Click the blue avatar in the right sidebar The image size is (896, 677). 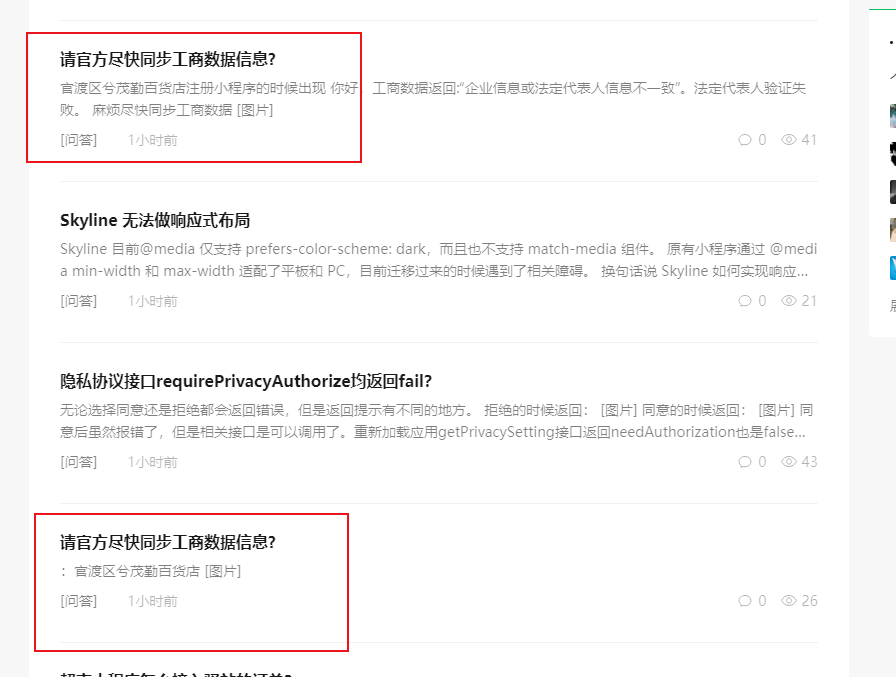(893, 268)
